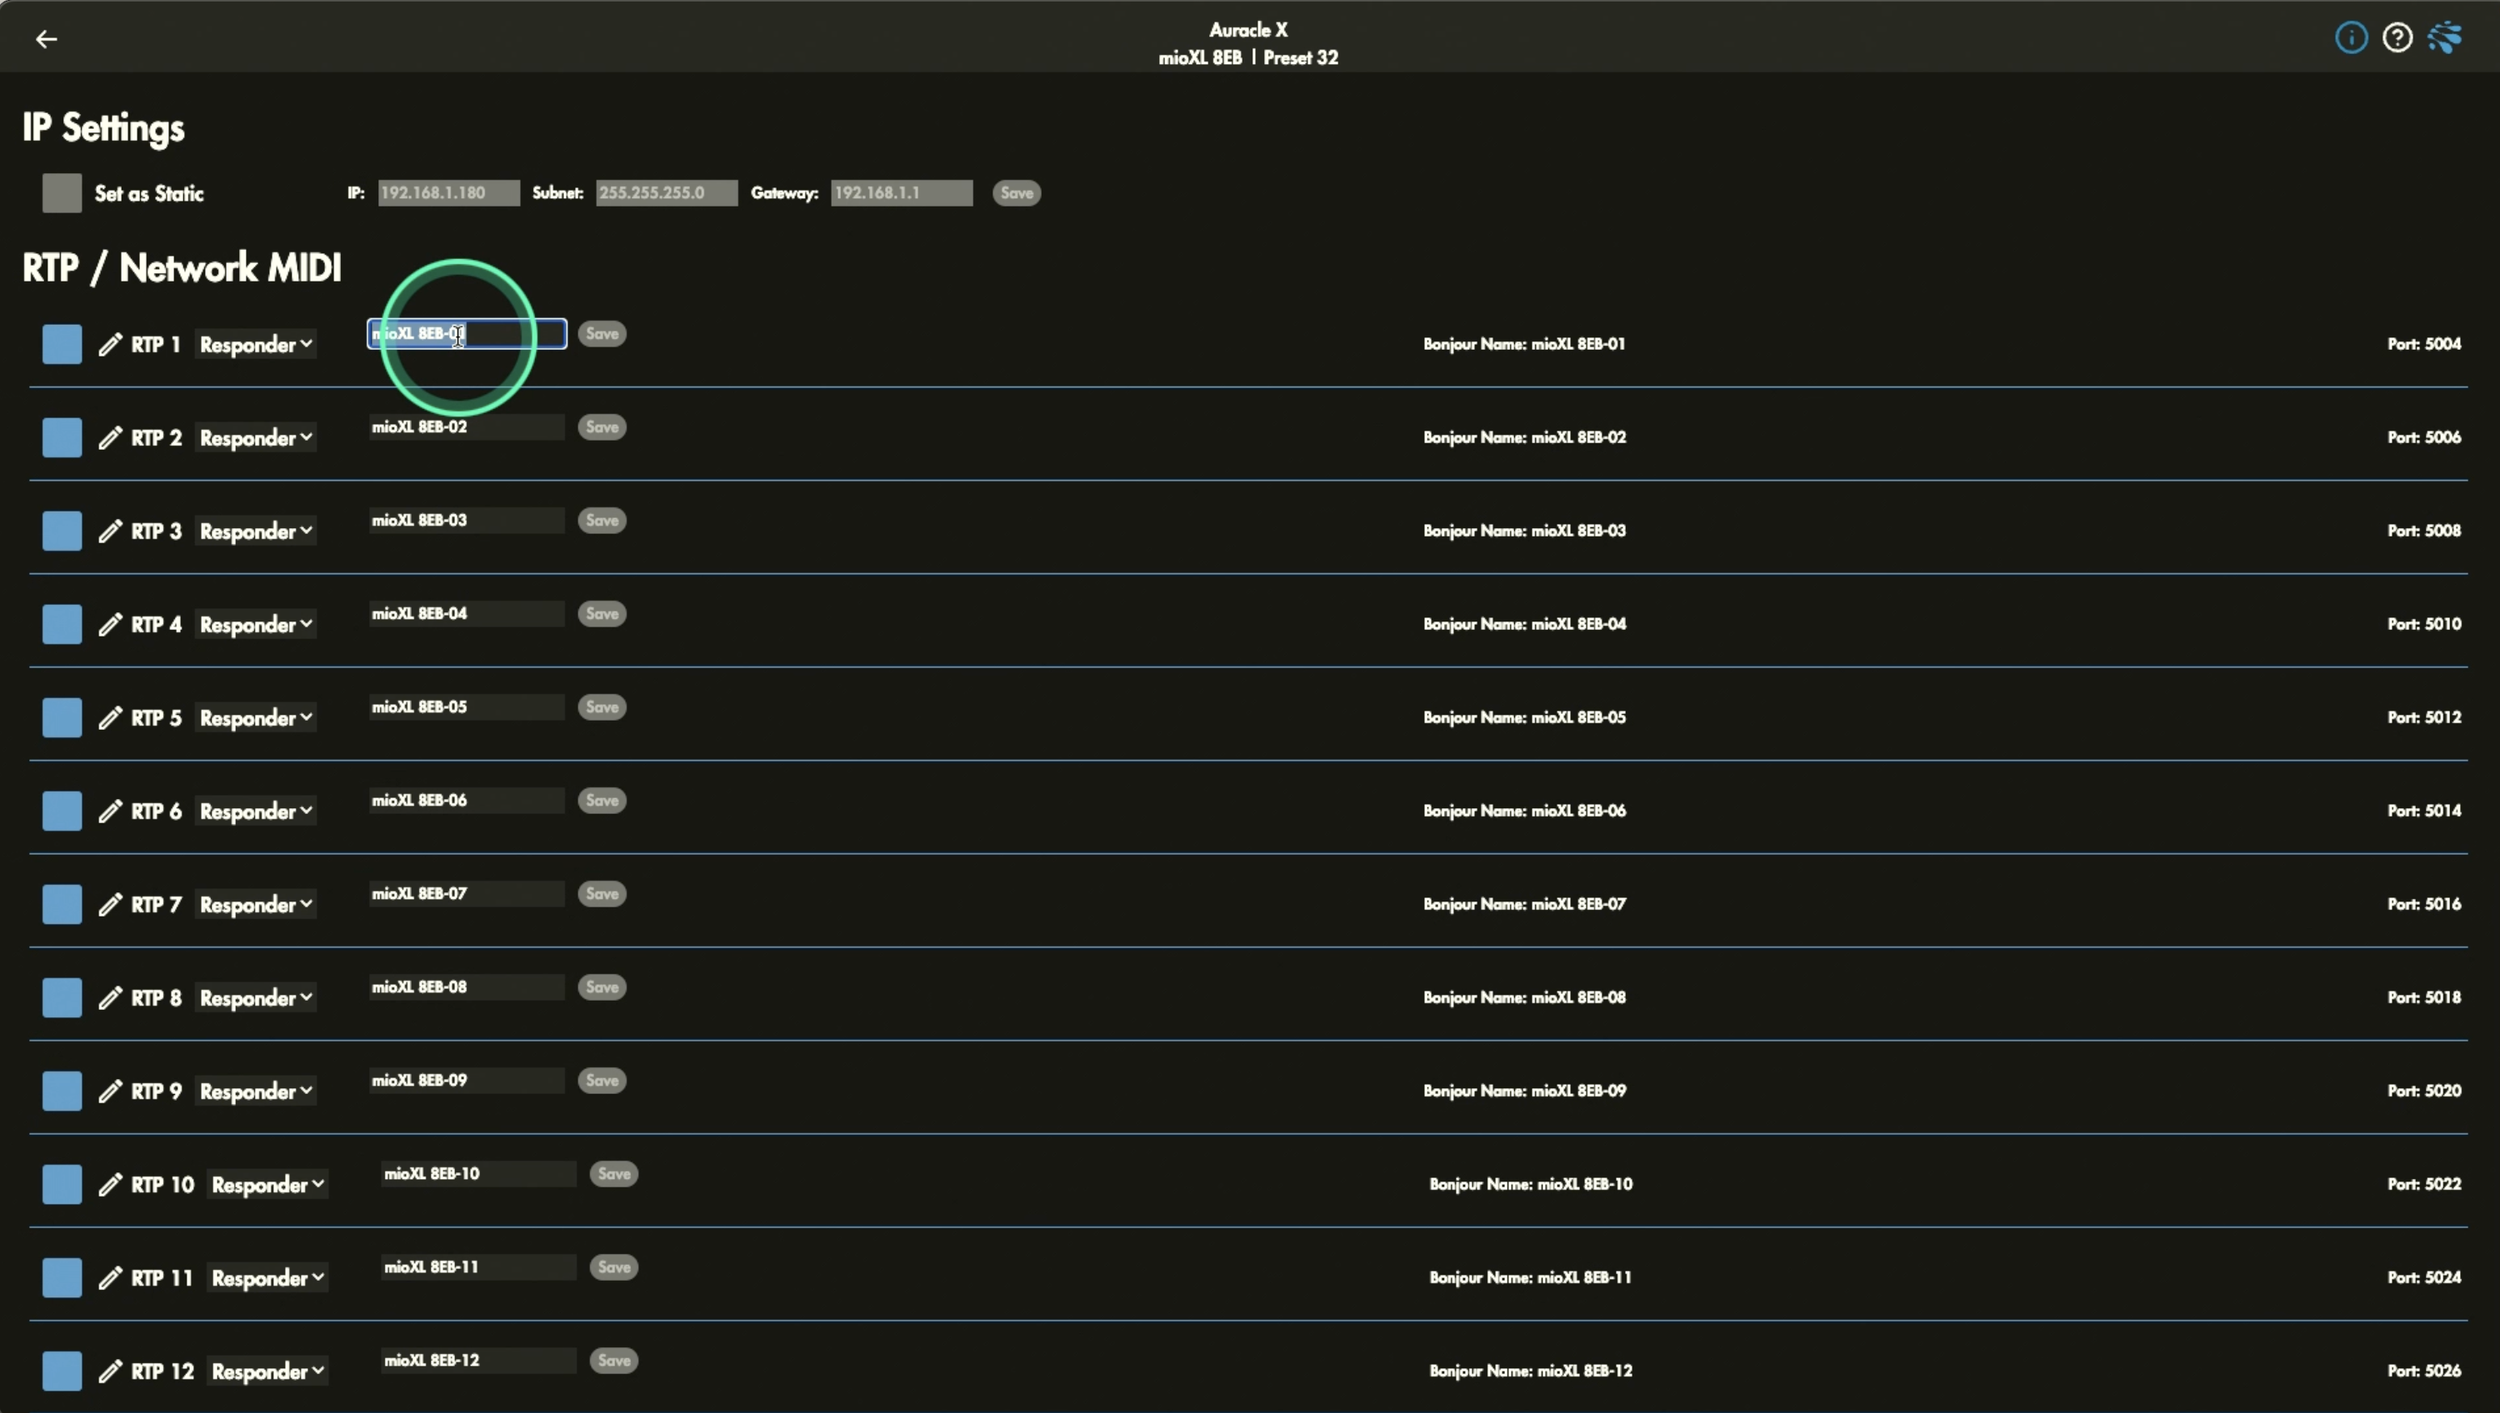This screenshot has width=2500, height=1413.
Task: Click the pencil edit icon for RTP 7
Action: pyautogui.click(x=110, y=904)
